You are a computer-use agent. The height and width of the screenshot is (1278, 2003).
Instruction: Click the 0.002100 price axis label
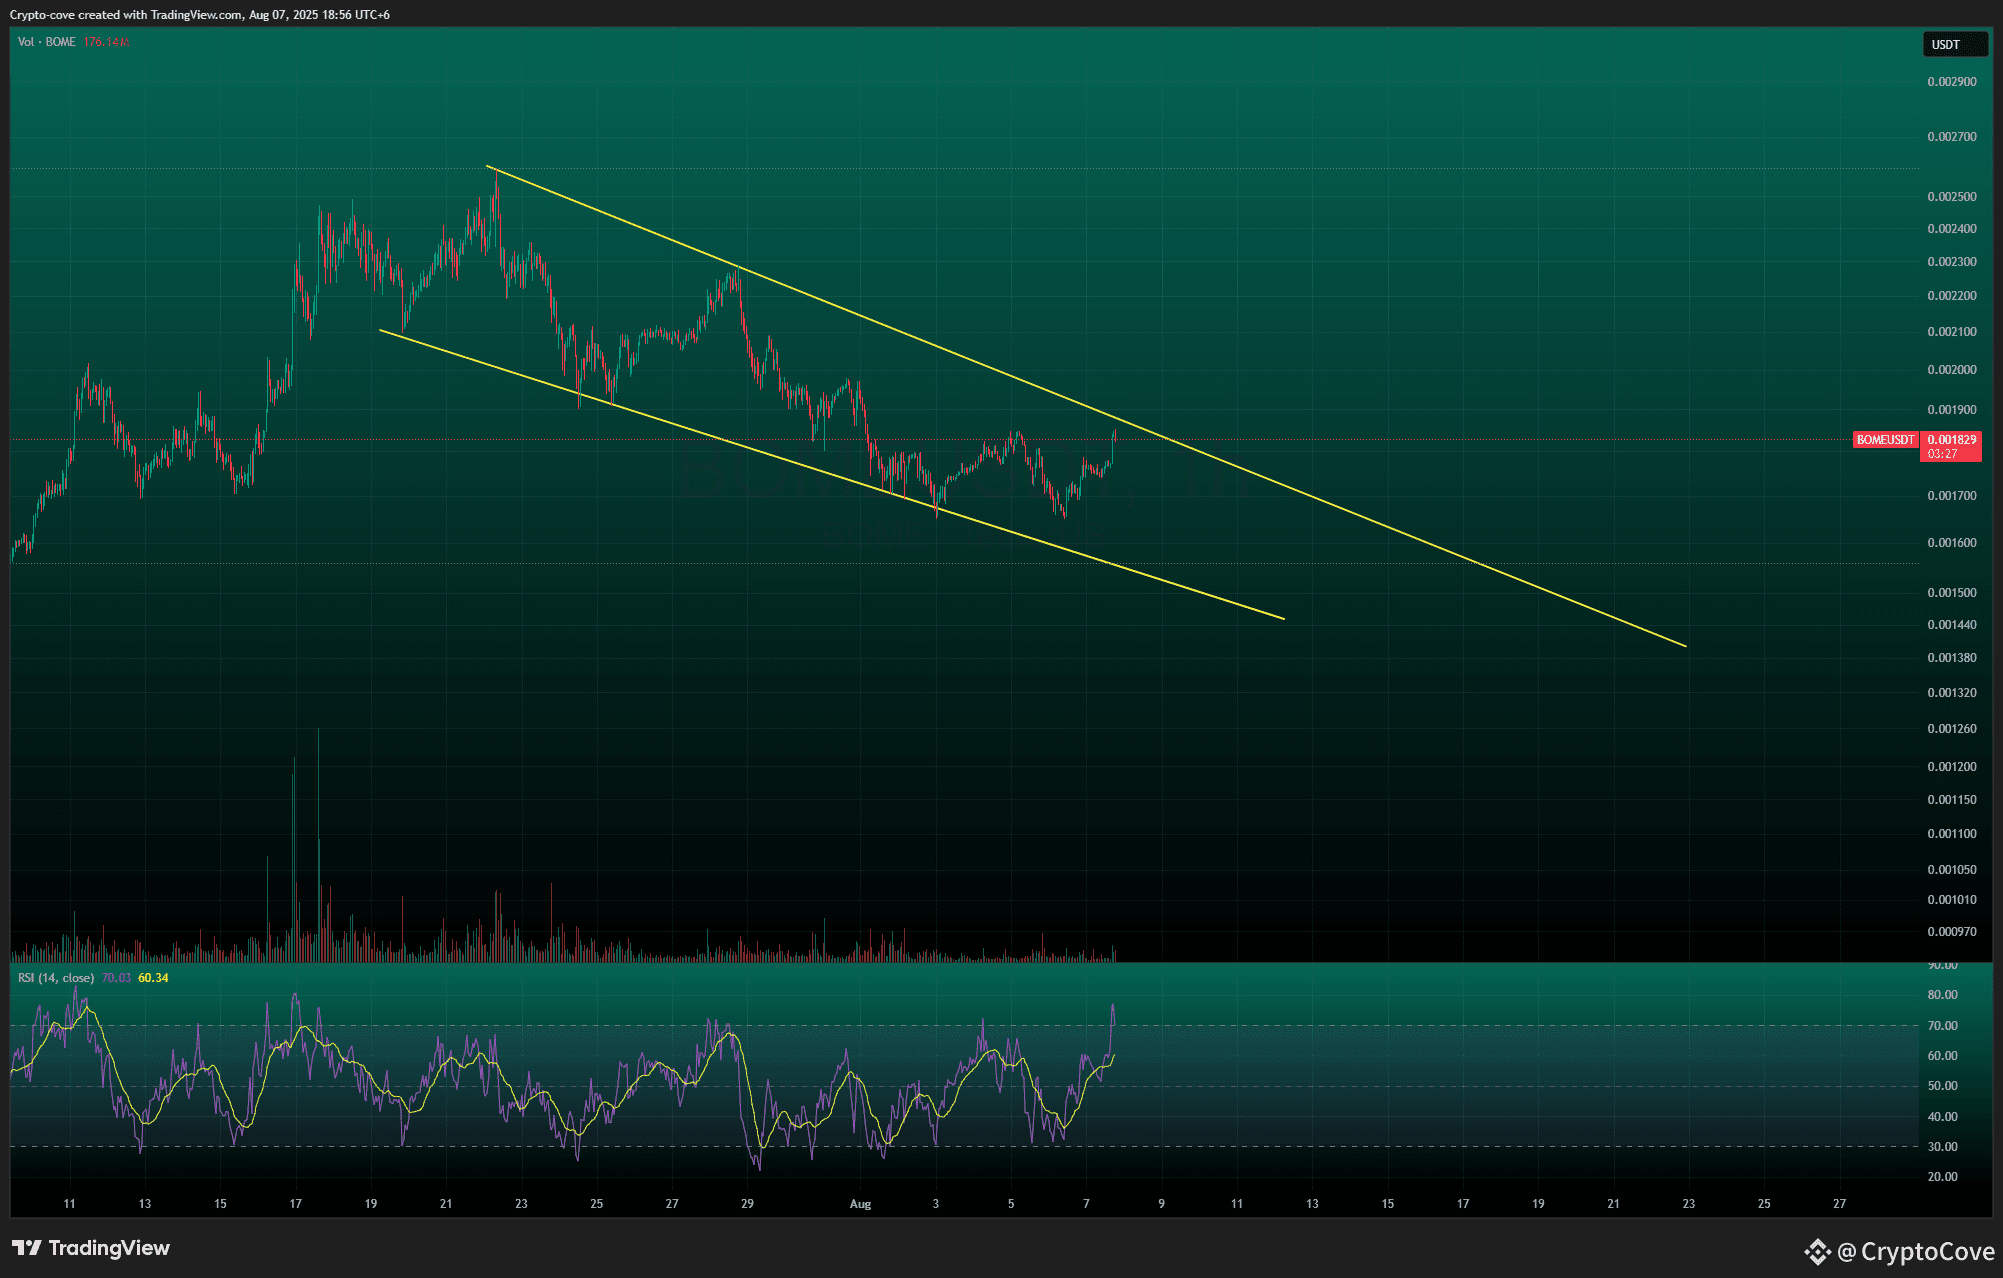click(1951, 332)
